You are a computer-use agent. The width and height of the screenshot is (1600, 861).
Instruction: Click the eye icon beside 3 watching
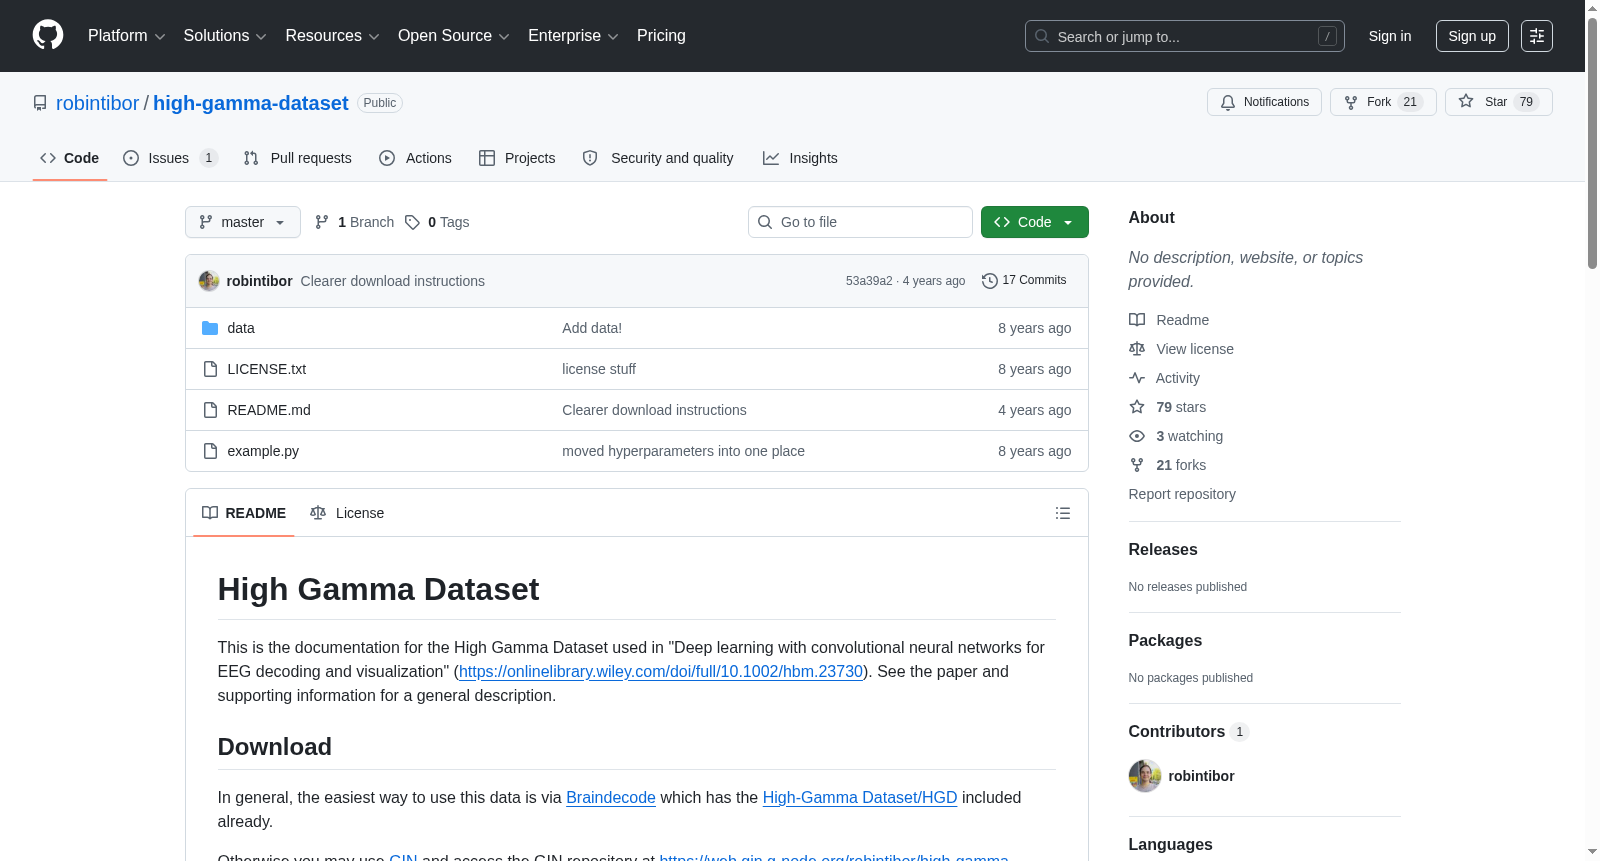point(1137,436)
